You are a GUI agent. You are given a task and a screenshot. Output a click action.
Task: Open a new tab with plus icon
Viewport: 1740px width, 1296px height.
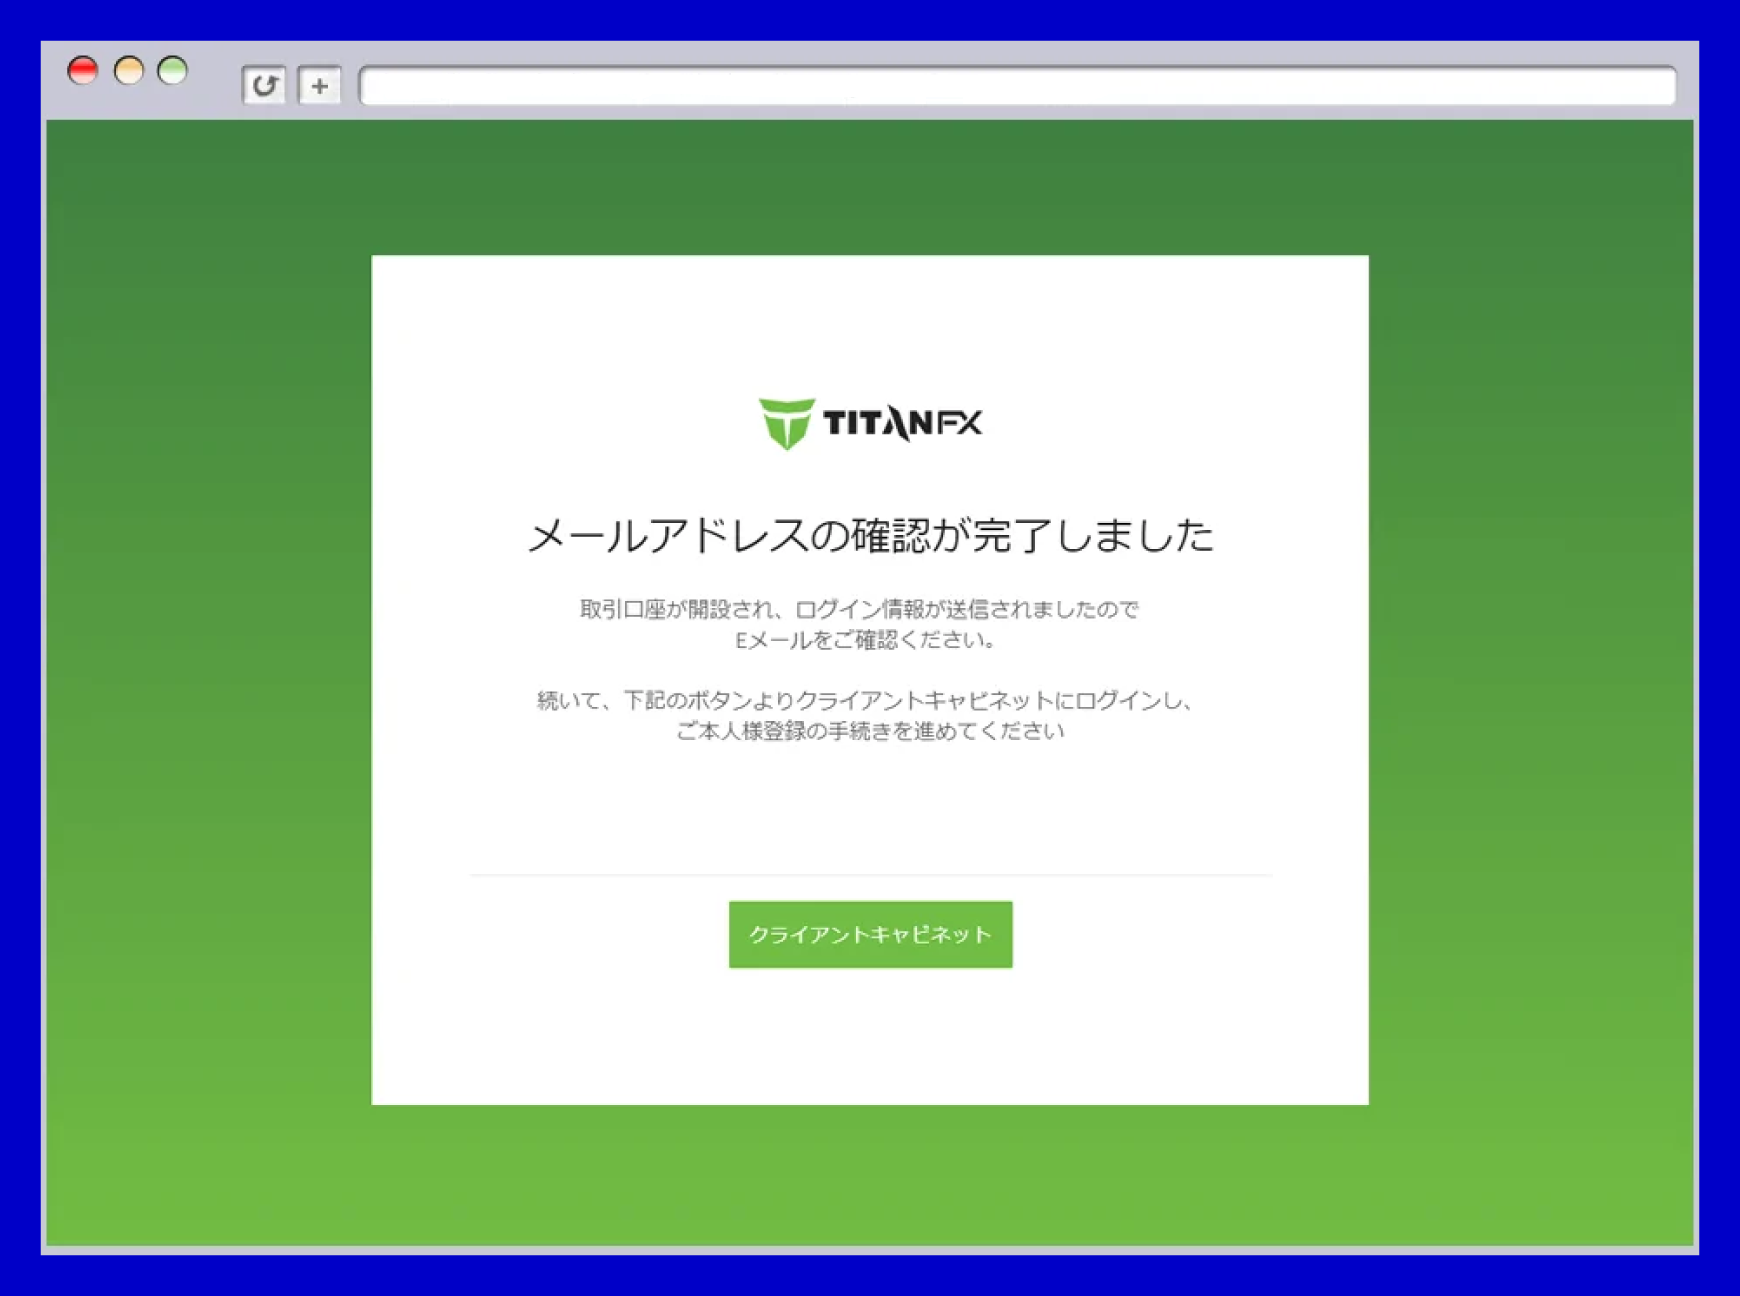click(320, 86)
